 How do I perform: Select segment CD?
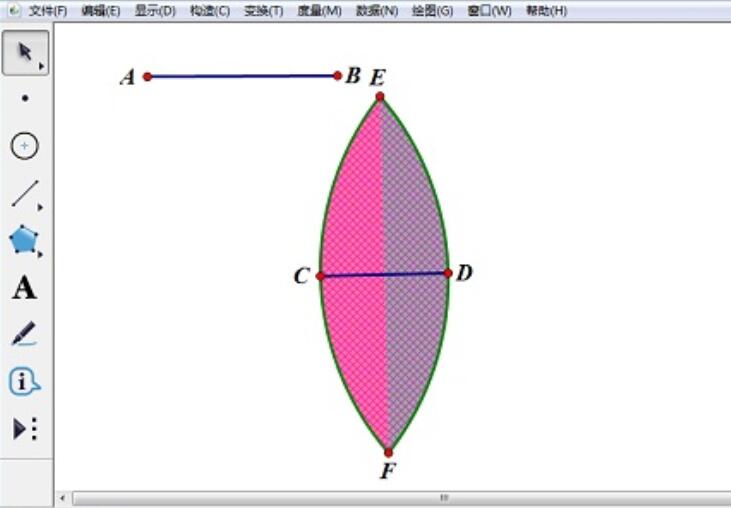(384, 275)
